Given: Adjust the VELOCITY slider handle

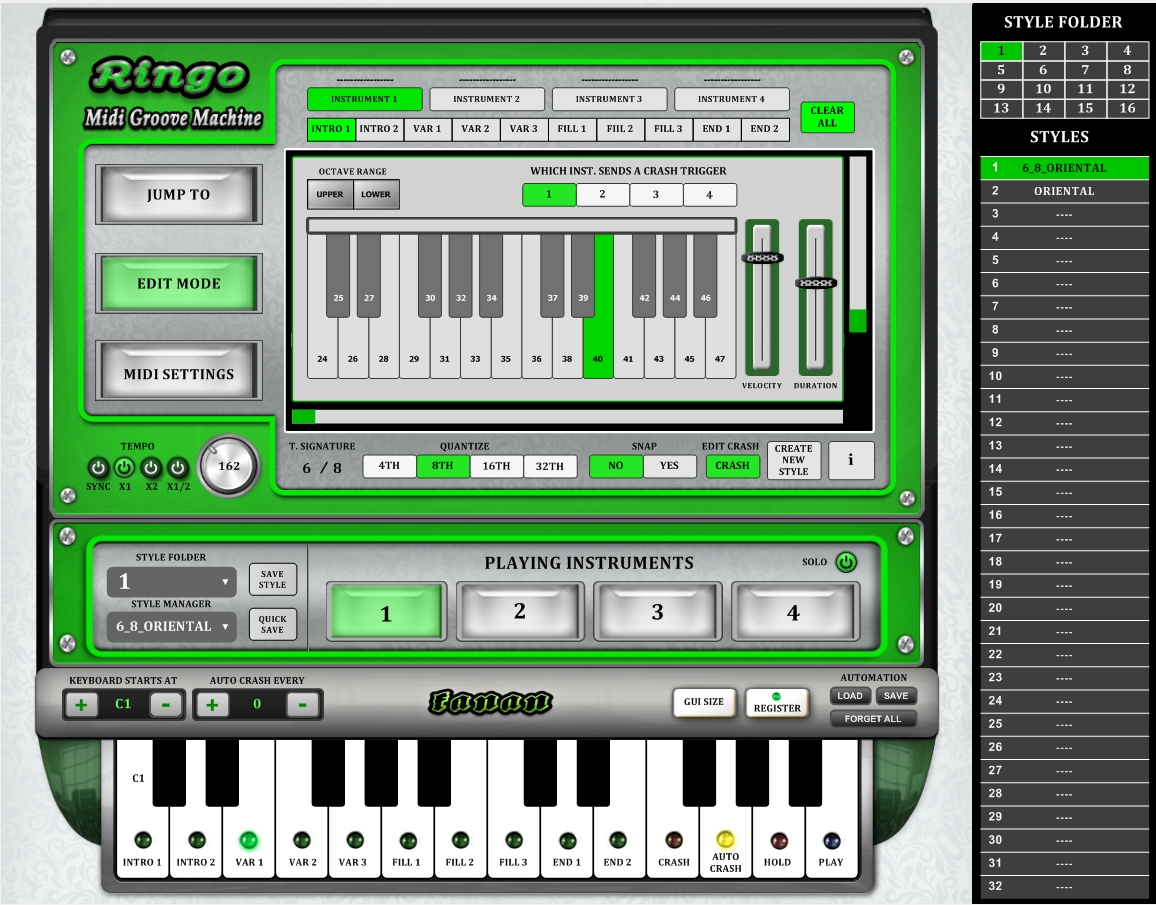Looking at the screenshot, I should click(x=762, y=258).
